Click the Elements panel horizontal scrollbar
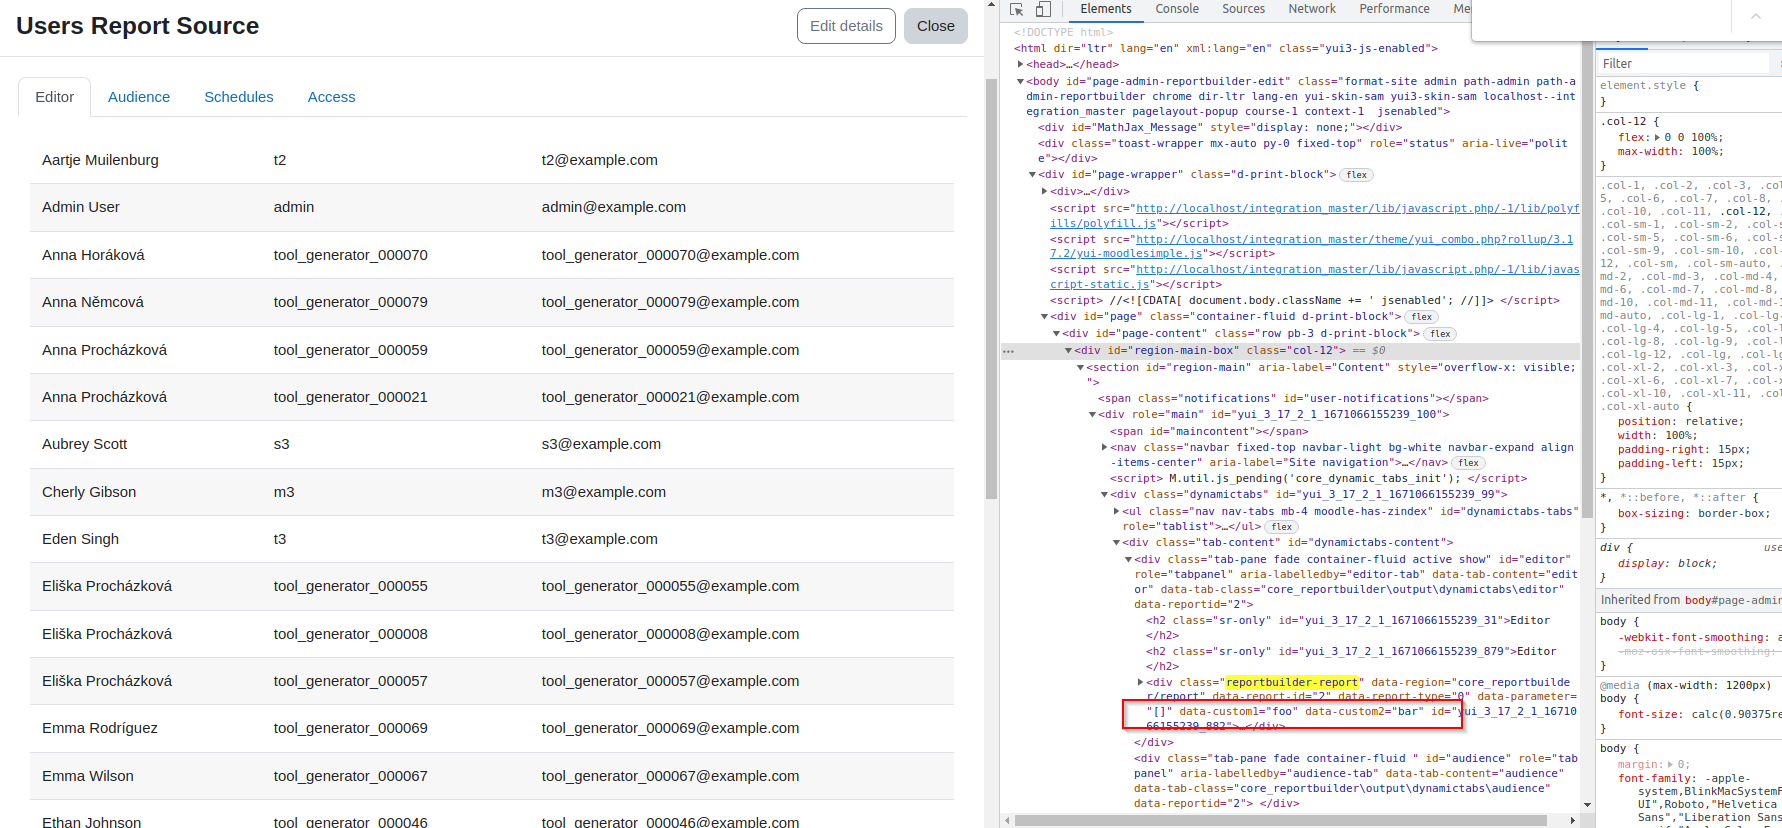Viewport: 1782px width, 828px height. coord(1283,820)
